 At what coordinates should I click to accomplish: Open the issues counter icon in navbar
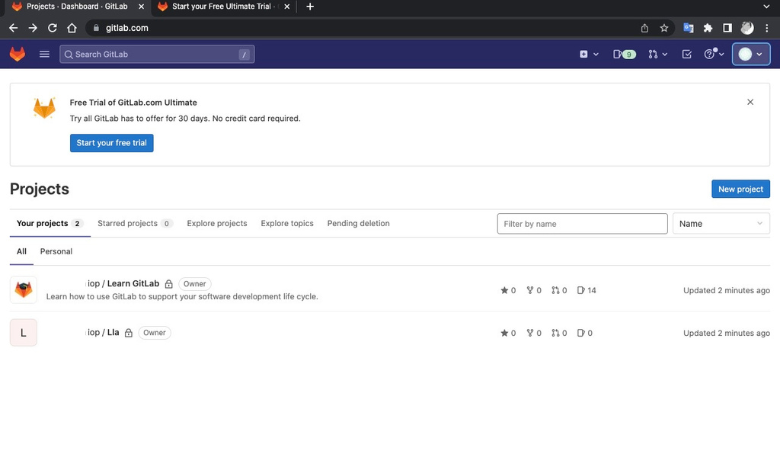pyautogui.click(x=624, y=54)
